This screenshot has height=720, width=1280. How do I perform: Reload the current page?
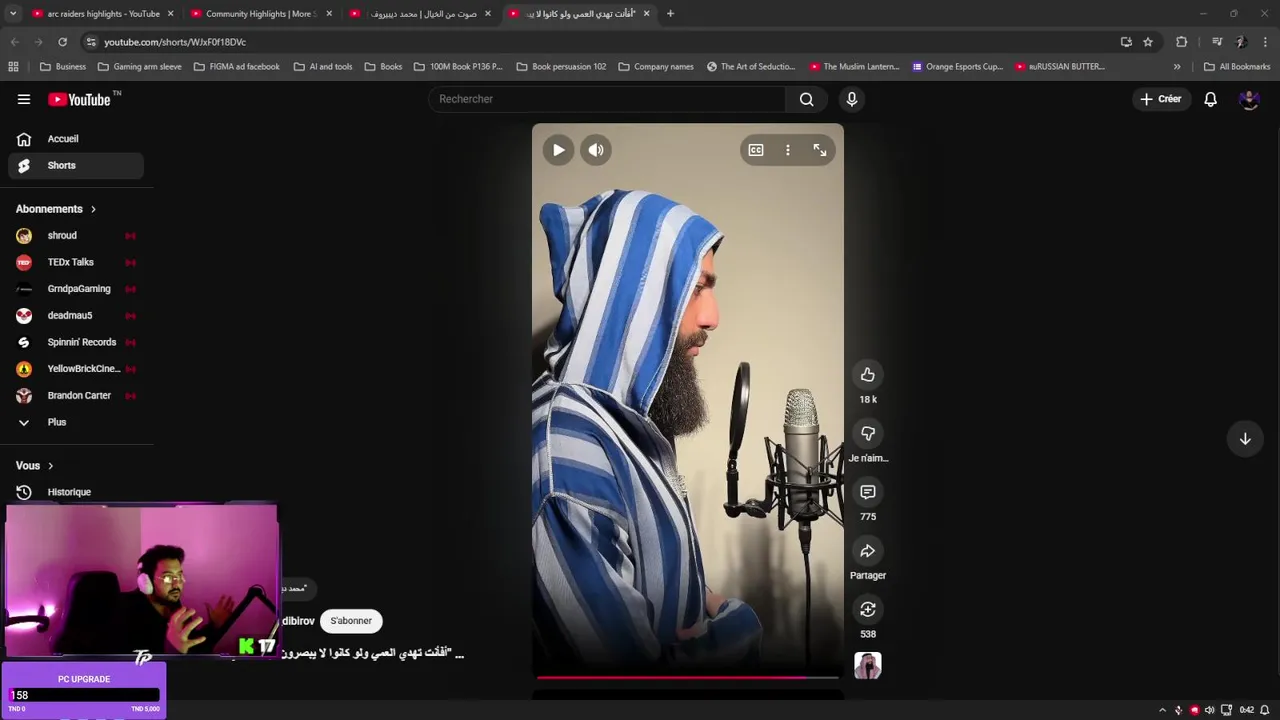tap(62, 42)
